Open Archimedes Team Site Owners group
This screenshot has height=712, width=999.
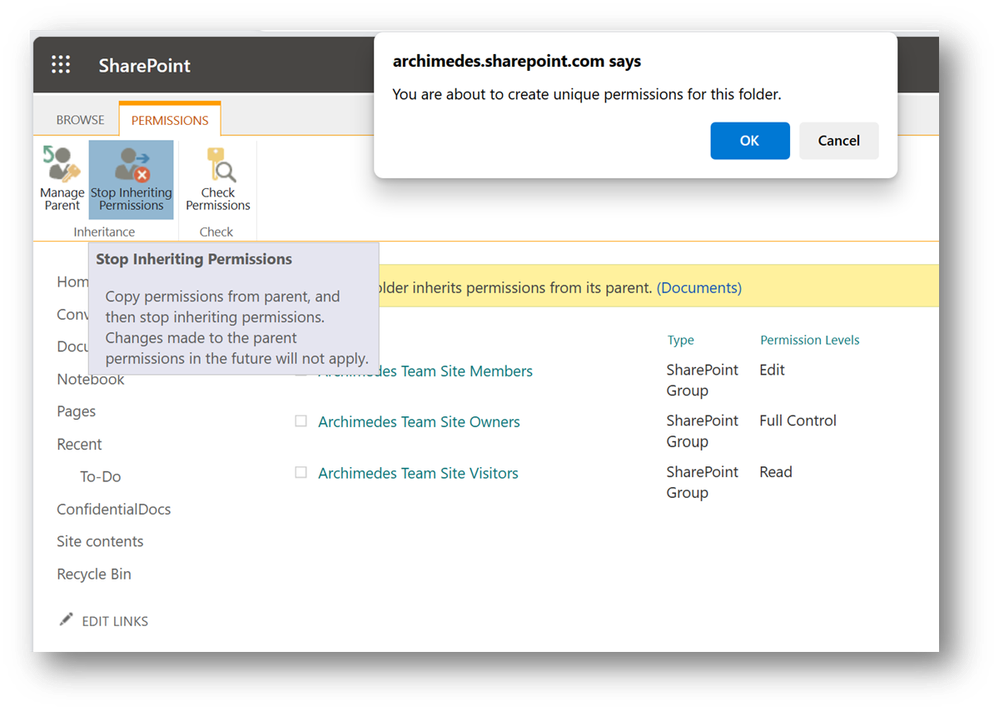[x=419, y=422]
